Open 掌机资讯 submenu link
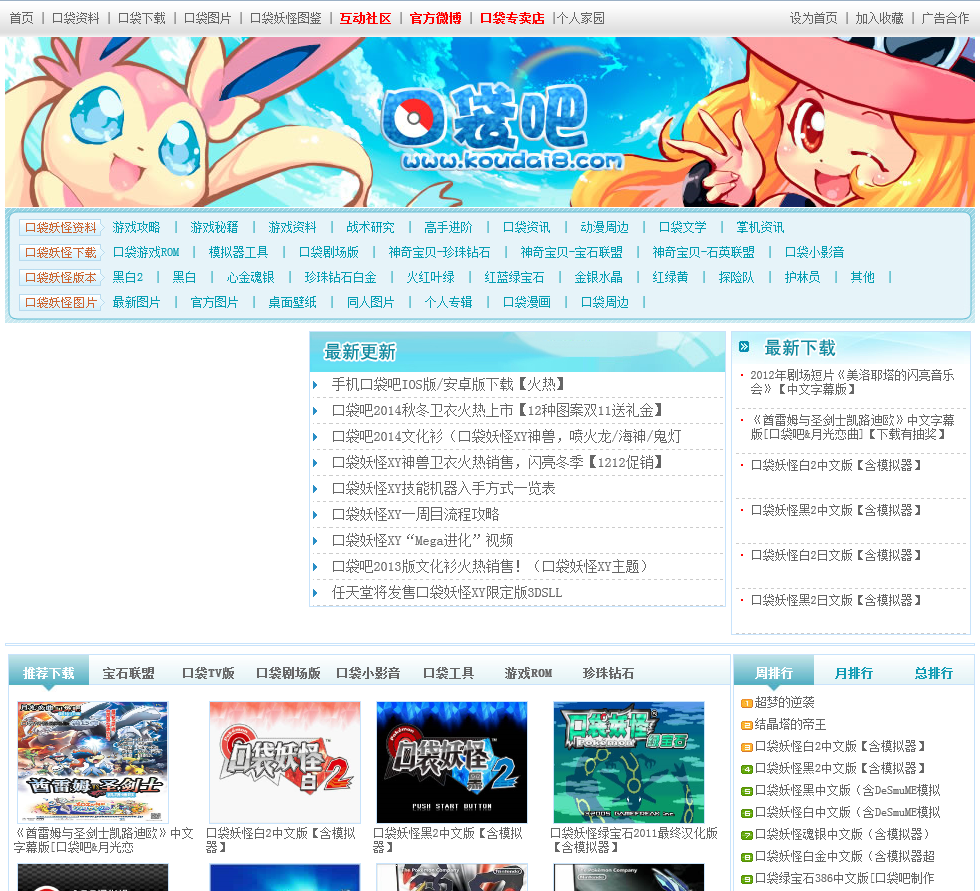 pos(760,227)
